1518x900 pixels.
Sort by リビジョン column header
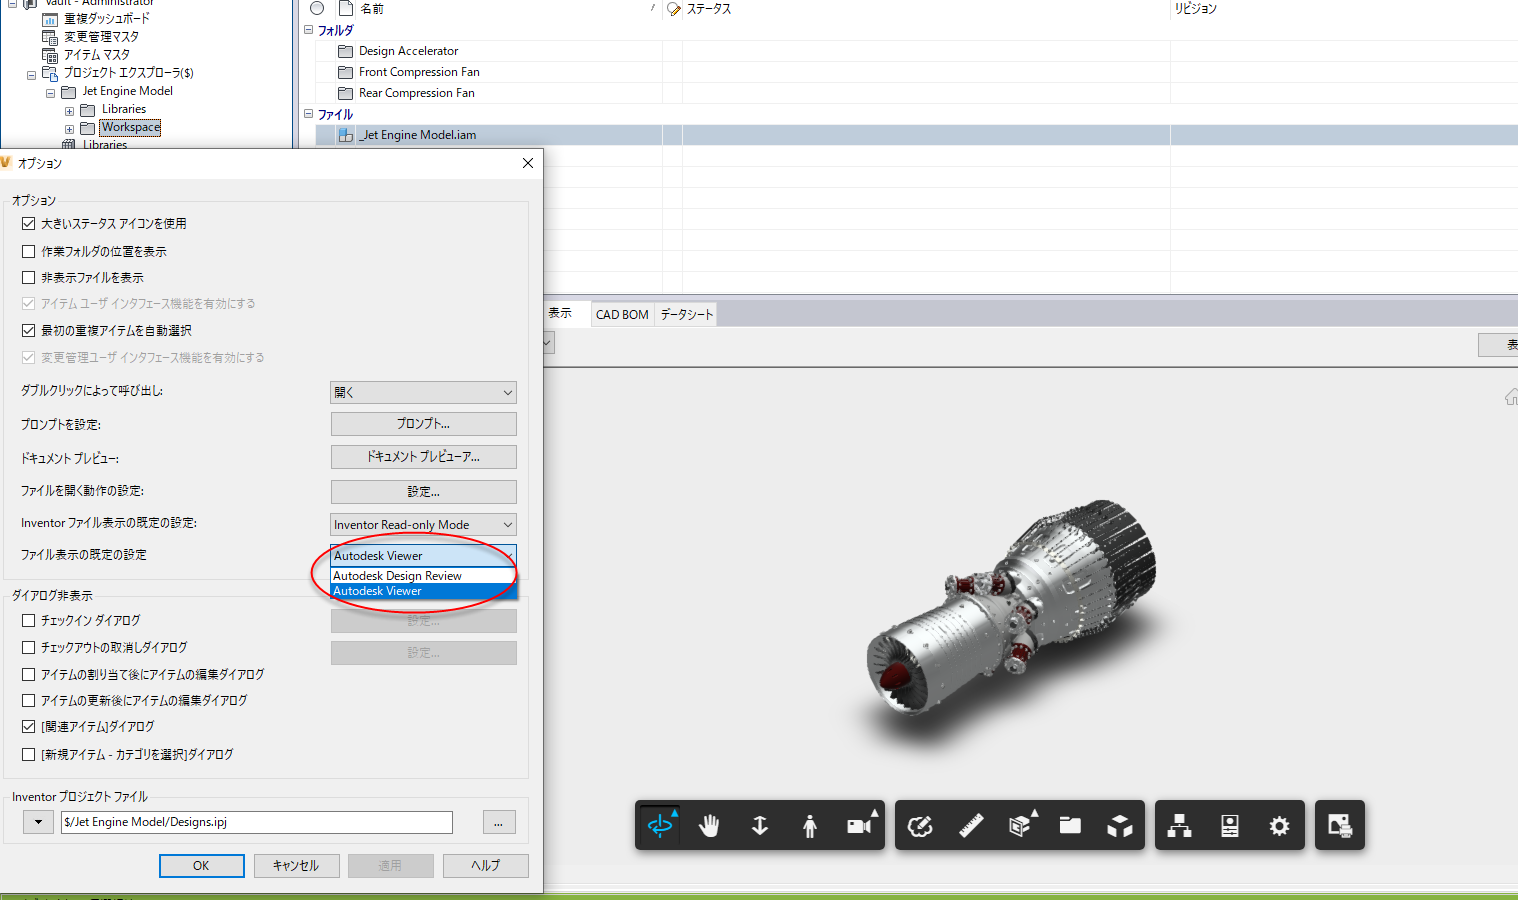[1196, 9]
